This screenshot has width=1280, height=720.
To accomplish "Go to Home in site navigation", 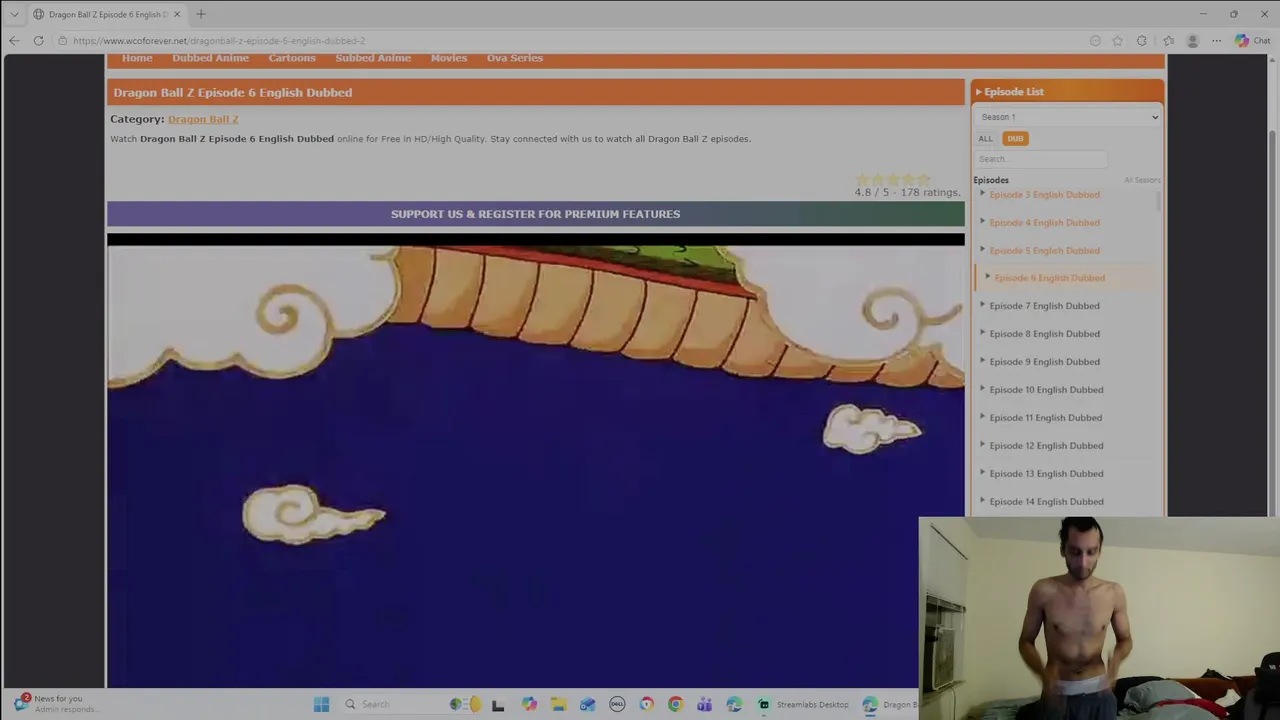I will tap(137, 58).
